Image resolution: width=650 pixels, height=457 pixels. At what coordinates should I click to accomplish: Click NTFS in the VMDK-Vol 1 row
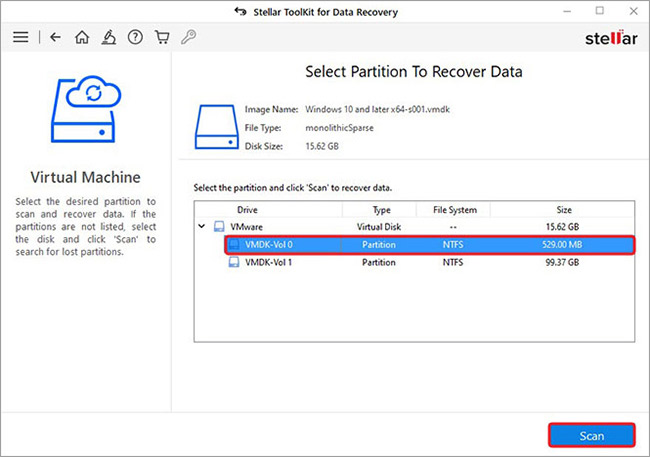pos(453,262)
